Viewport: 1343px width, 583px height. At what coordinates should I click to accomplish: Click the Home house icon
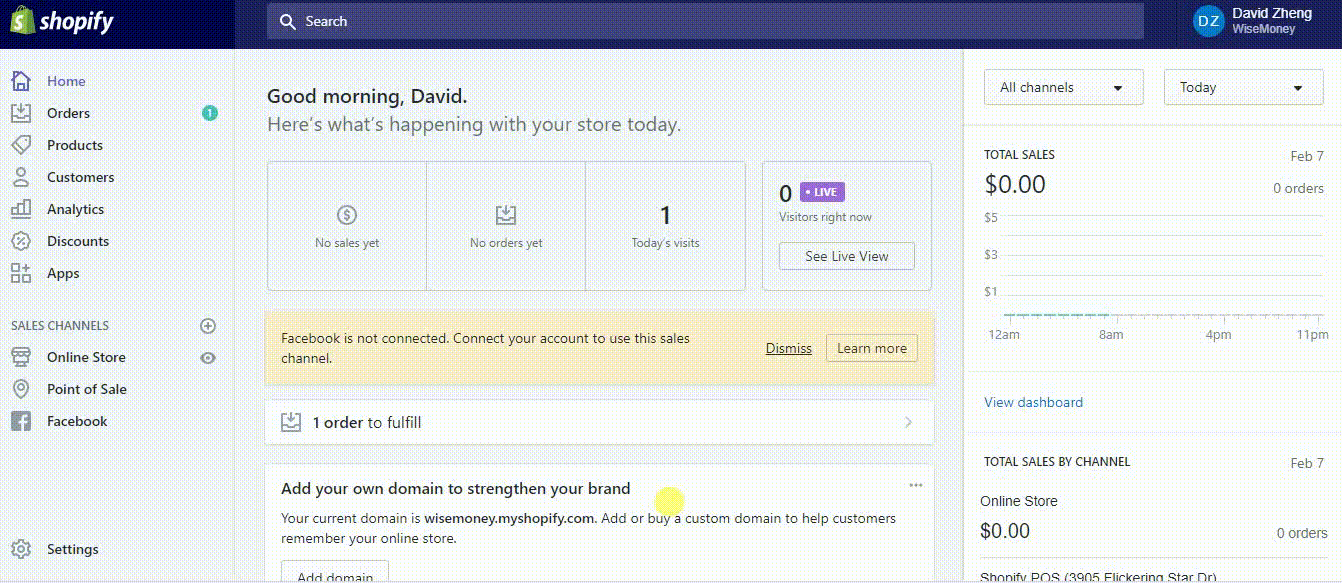click(x=20, y=81)
